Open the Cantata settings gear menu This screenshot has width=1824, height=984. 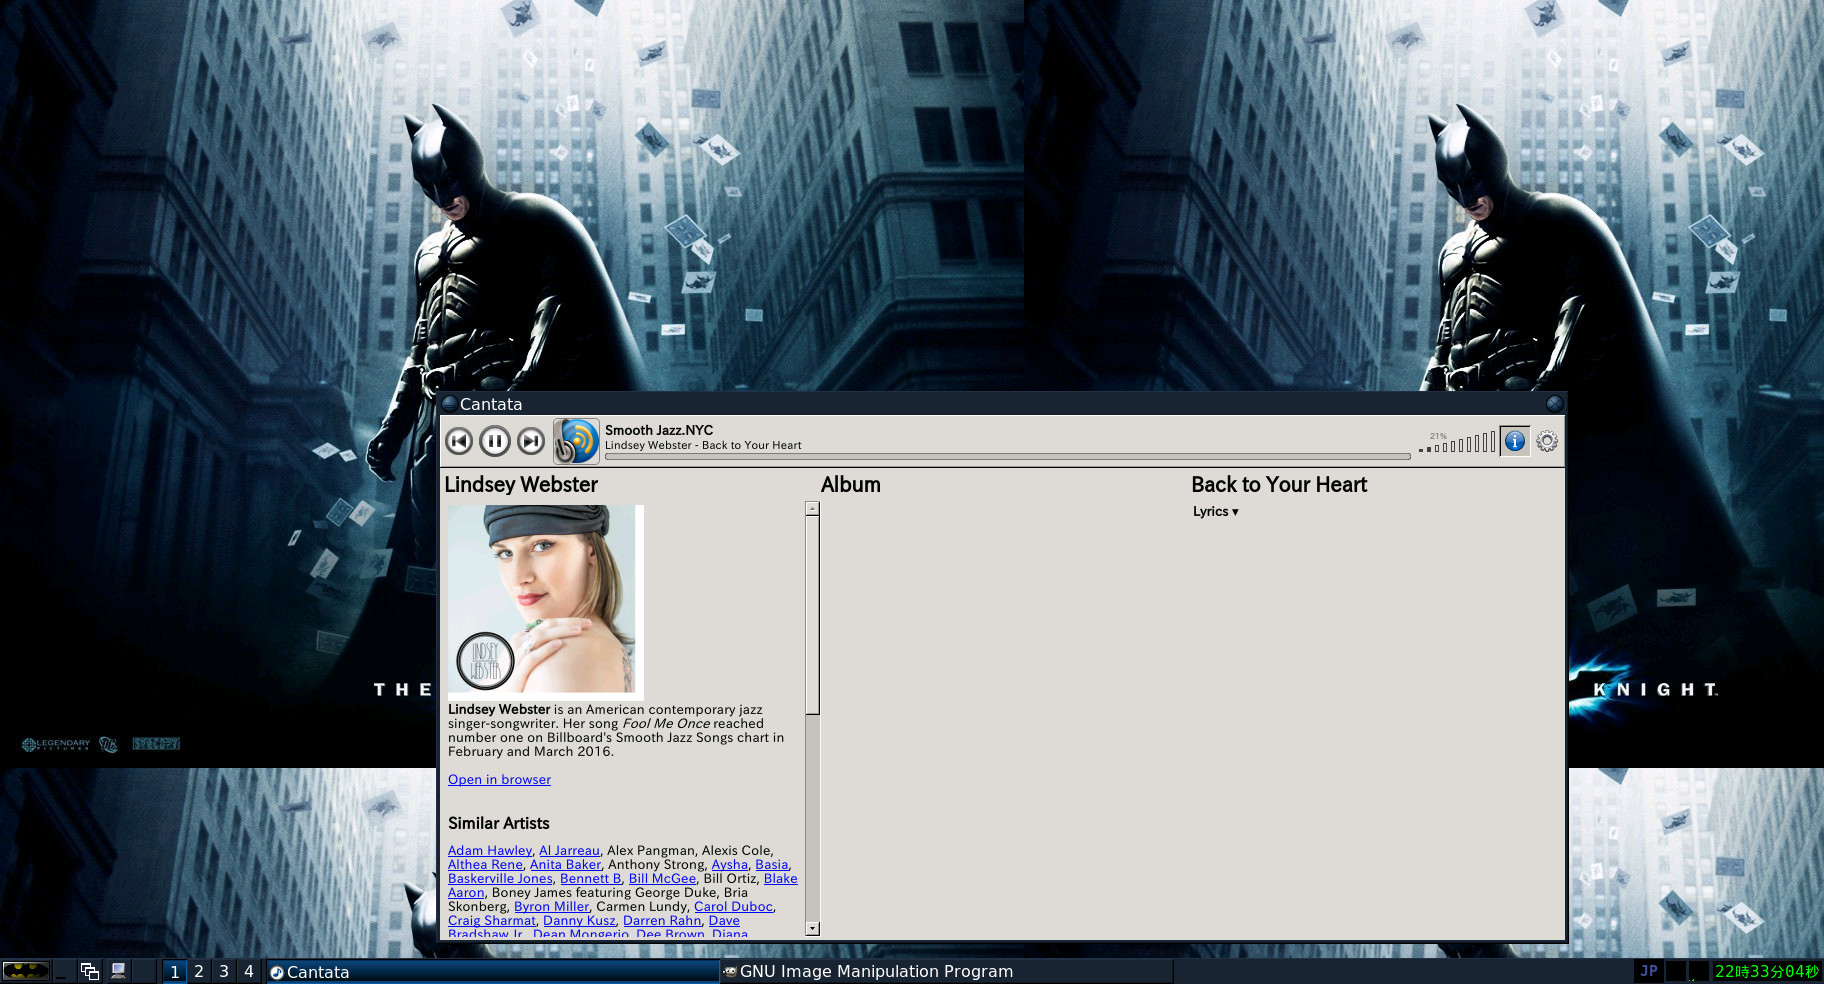click(x=1547, y=441)
